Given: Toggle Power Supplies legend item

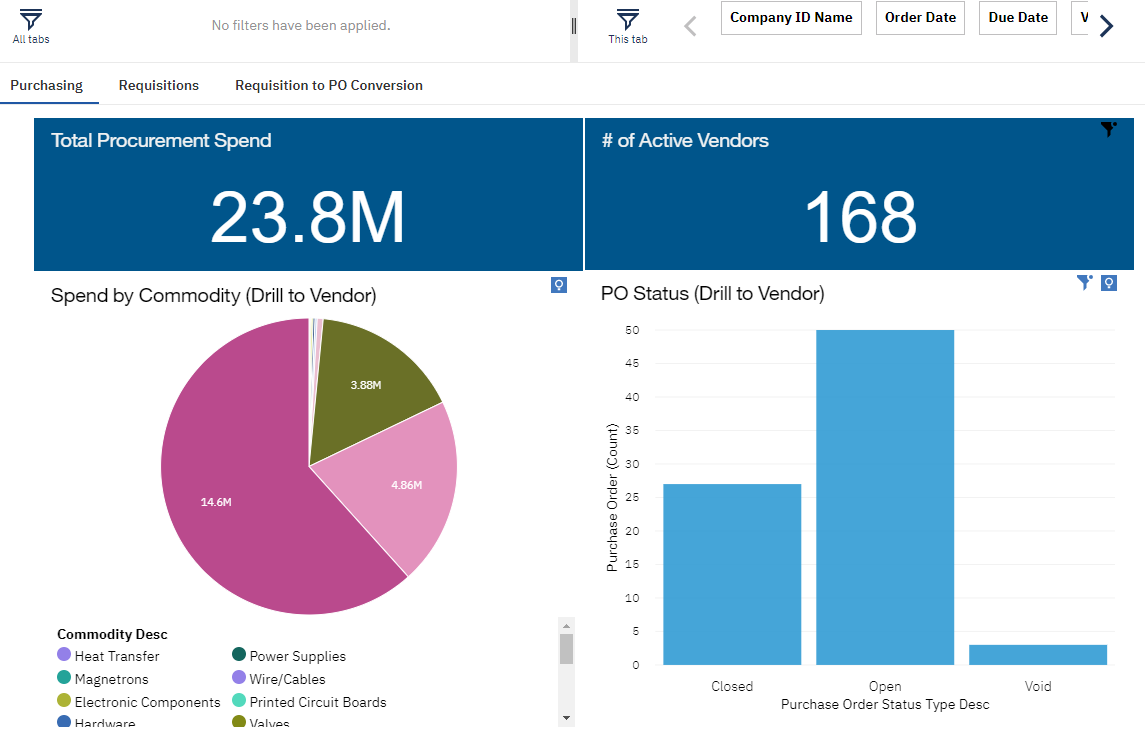Looking at the screenshot, I should click(297, 656).
